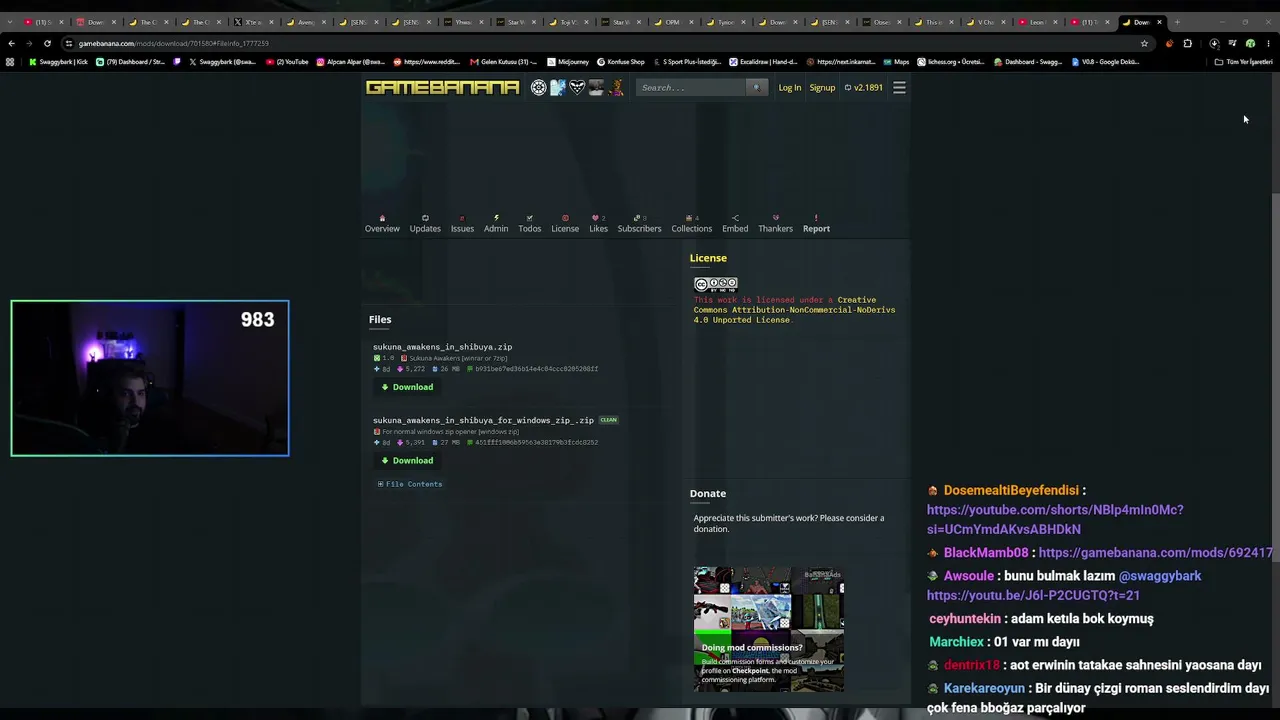Open the Thankers tab
The image size is (1280, 720).
[775, 224]
